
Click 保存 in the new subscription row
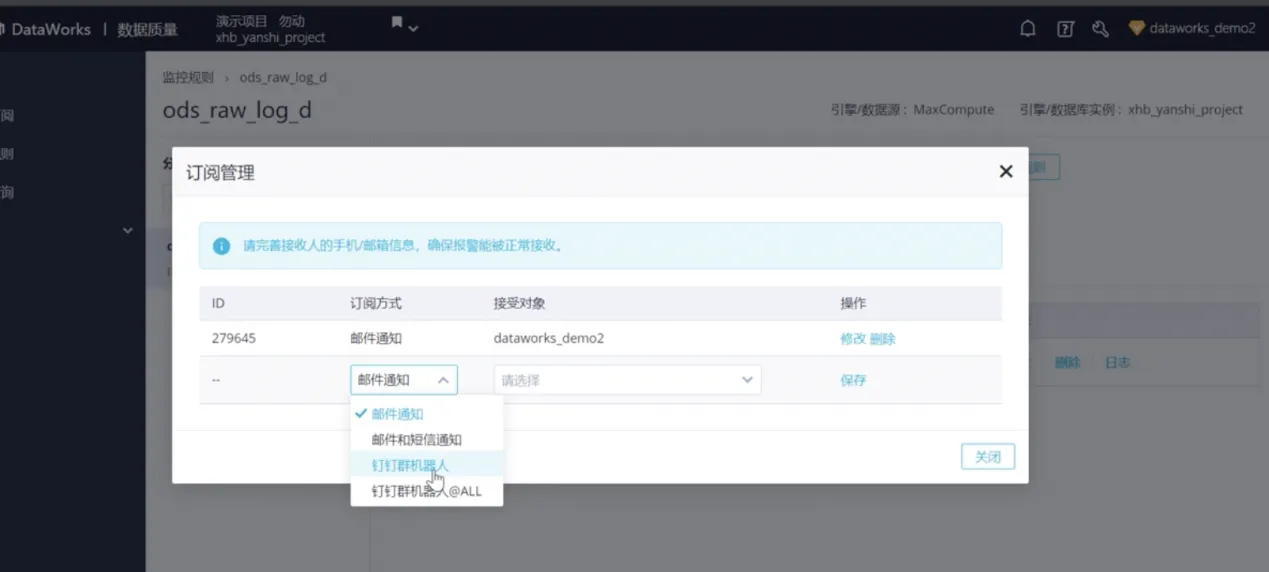pyautogui.click(x=853, y=380)
